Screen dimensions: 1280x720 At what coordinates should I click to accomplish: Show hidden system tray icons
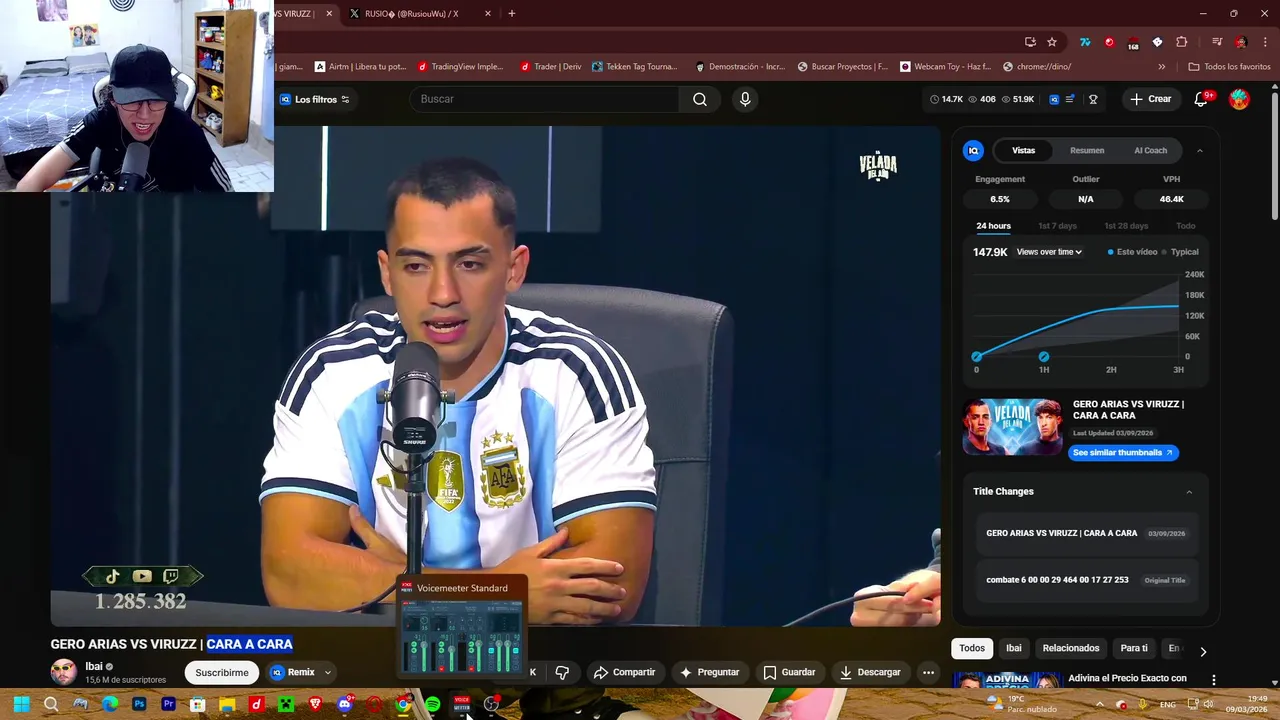click(x=1100, y=704)
